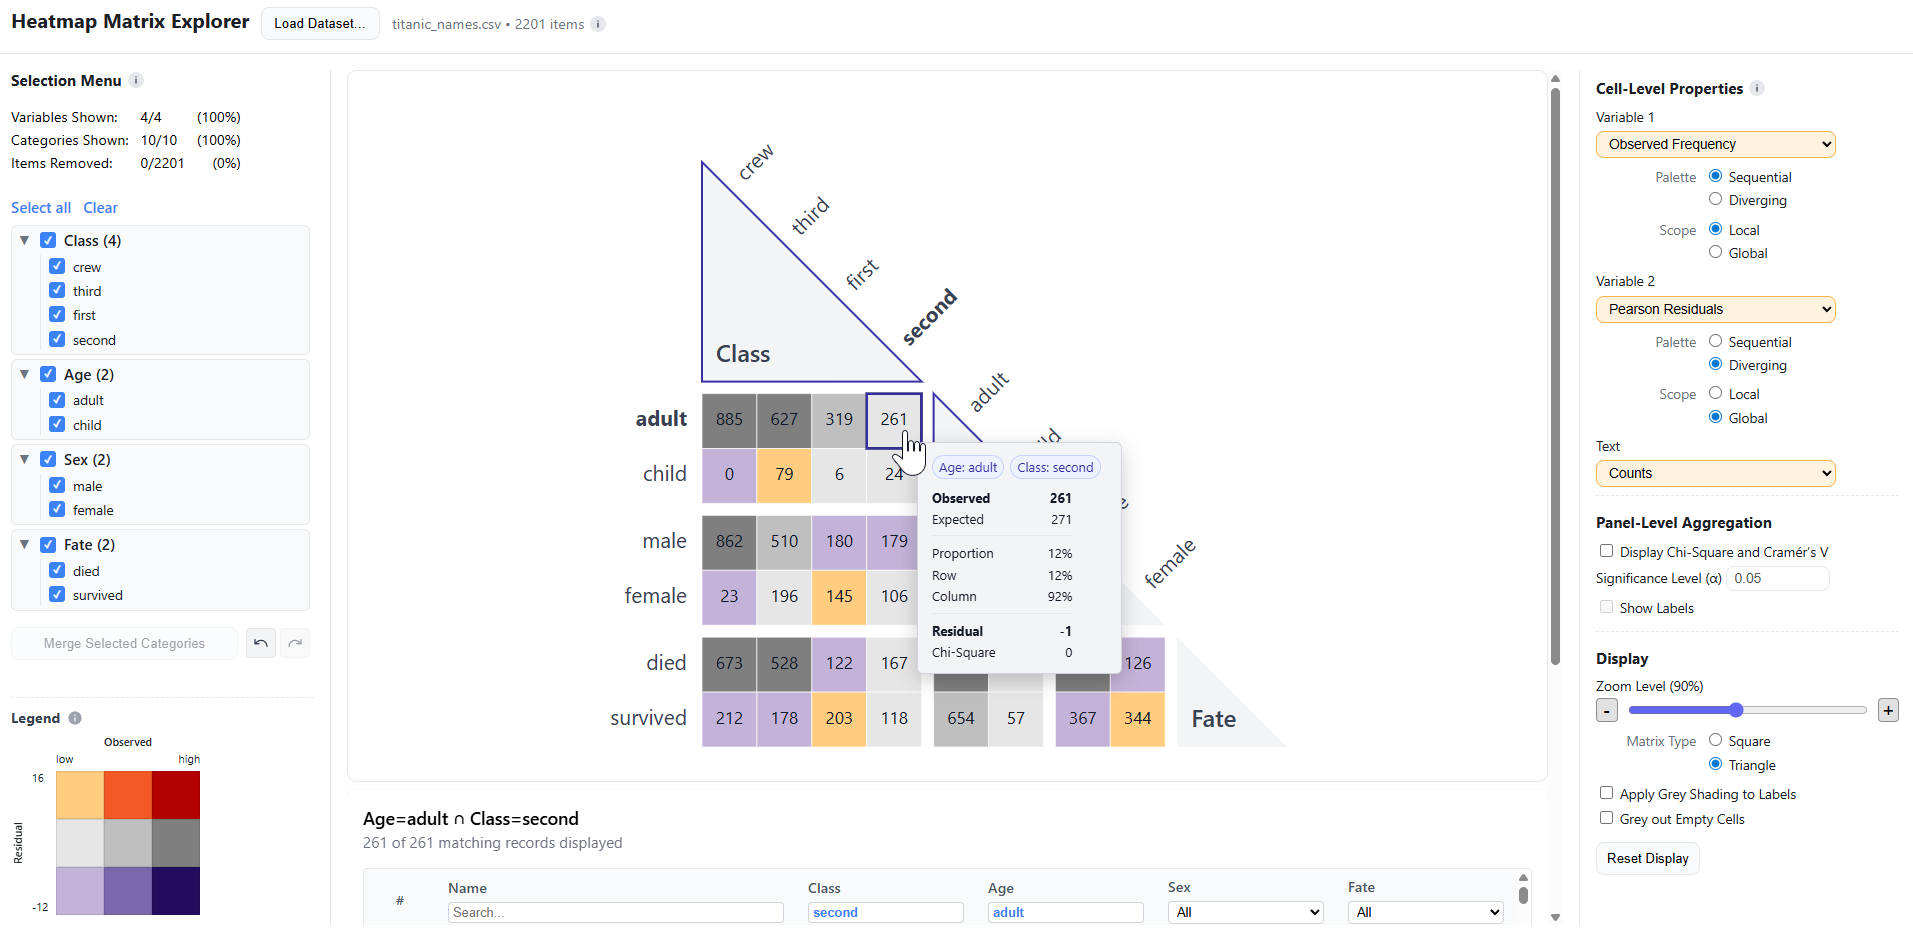Viewport: 1913px width, 933px height.
Task: Click the Select all link
Action: click(x=41, y=208)
